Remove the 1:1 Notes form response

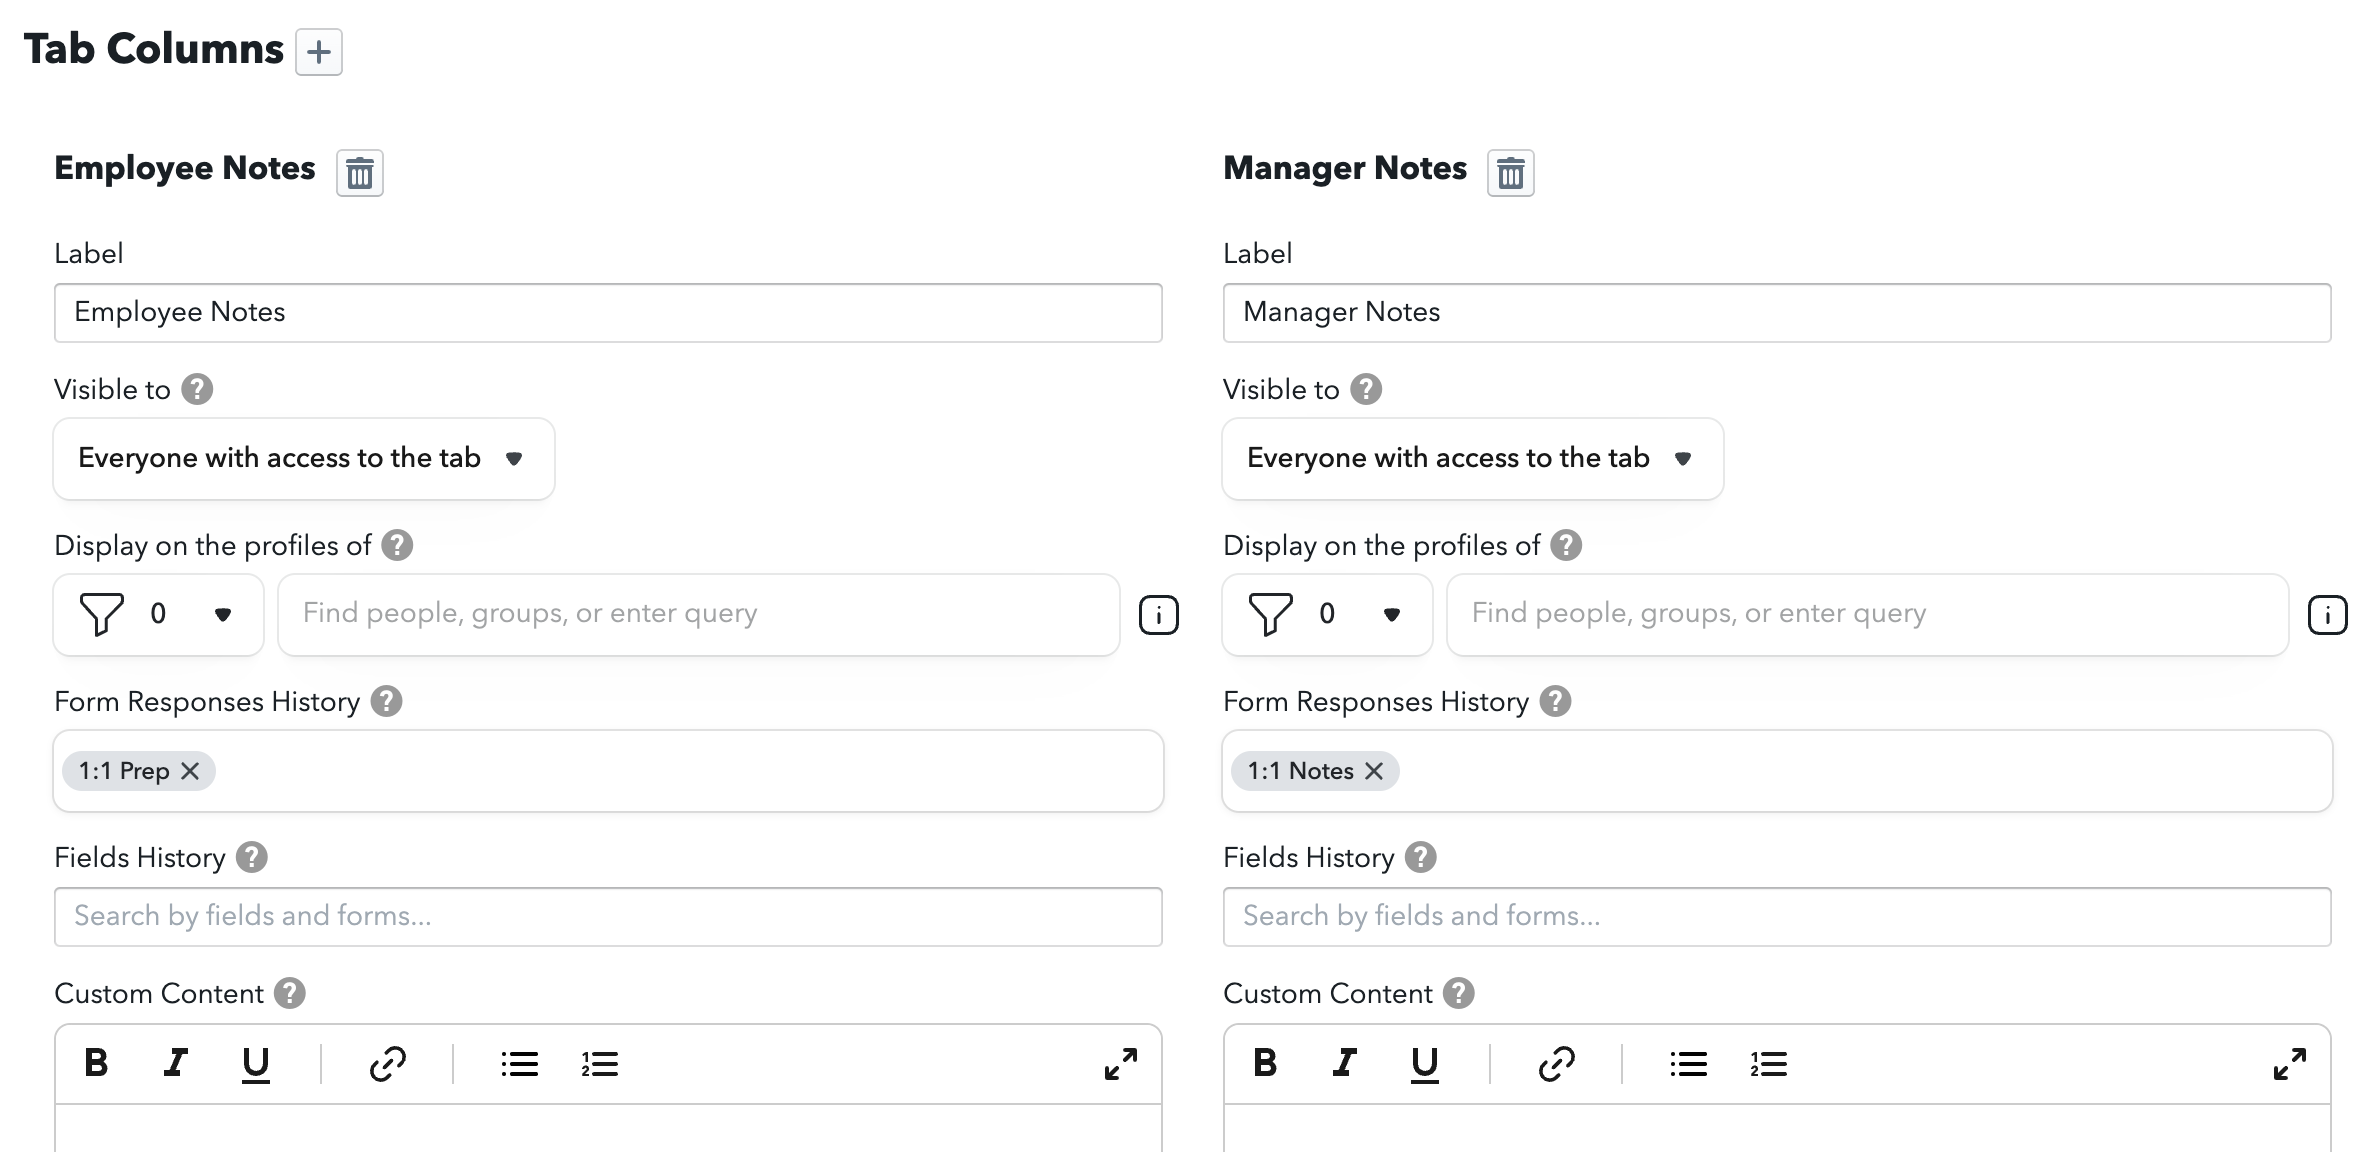[1375, 770]
